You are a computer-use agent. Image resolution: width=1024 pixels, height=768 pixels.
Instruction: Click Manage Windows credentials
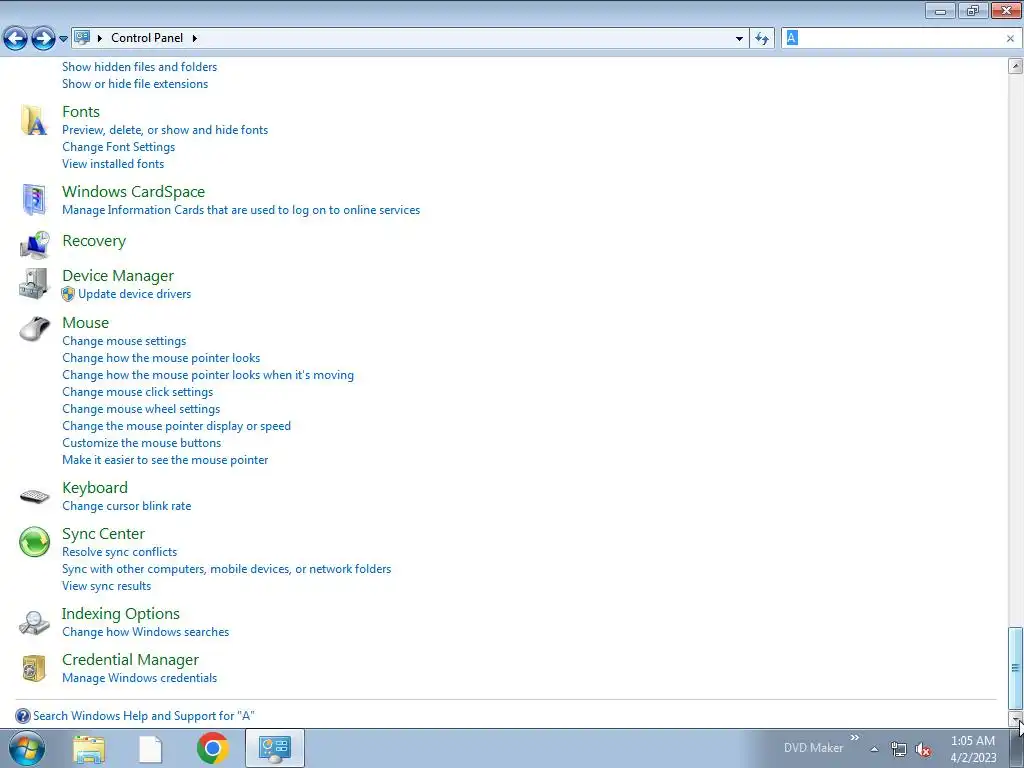point(140,678)
